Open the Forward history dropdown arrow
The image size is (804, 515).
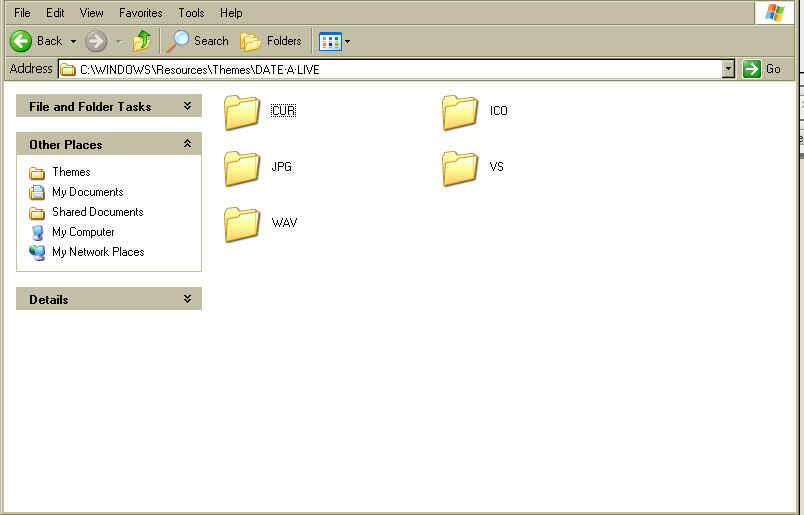[x=119, y=42]
